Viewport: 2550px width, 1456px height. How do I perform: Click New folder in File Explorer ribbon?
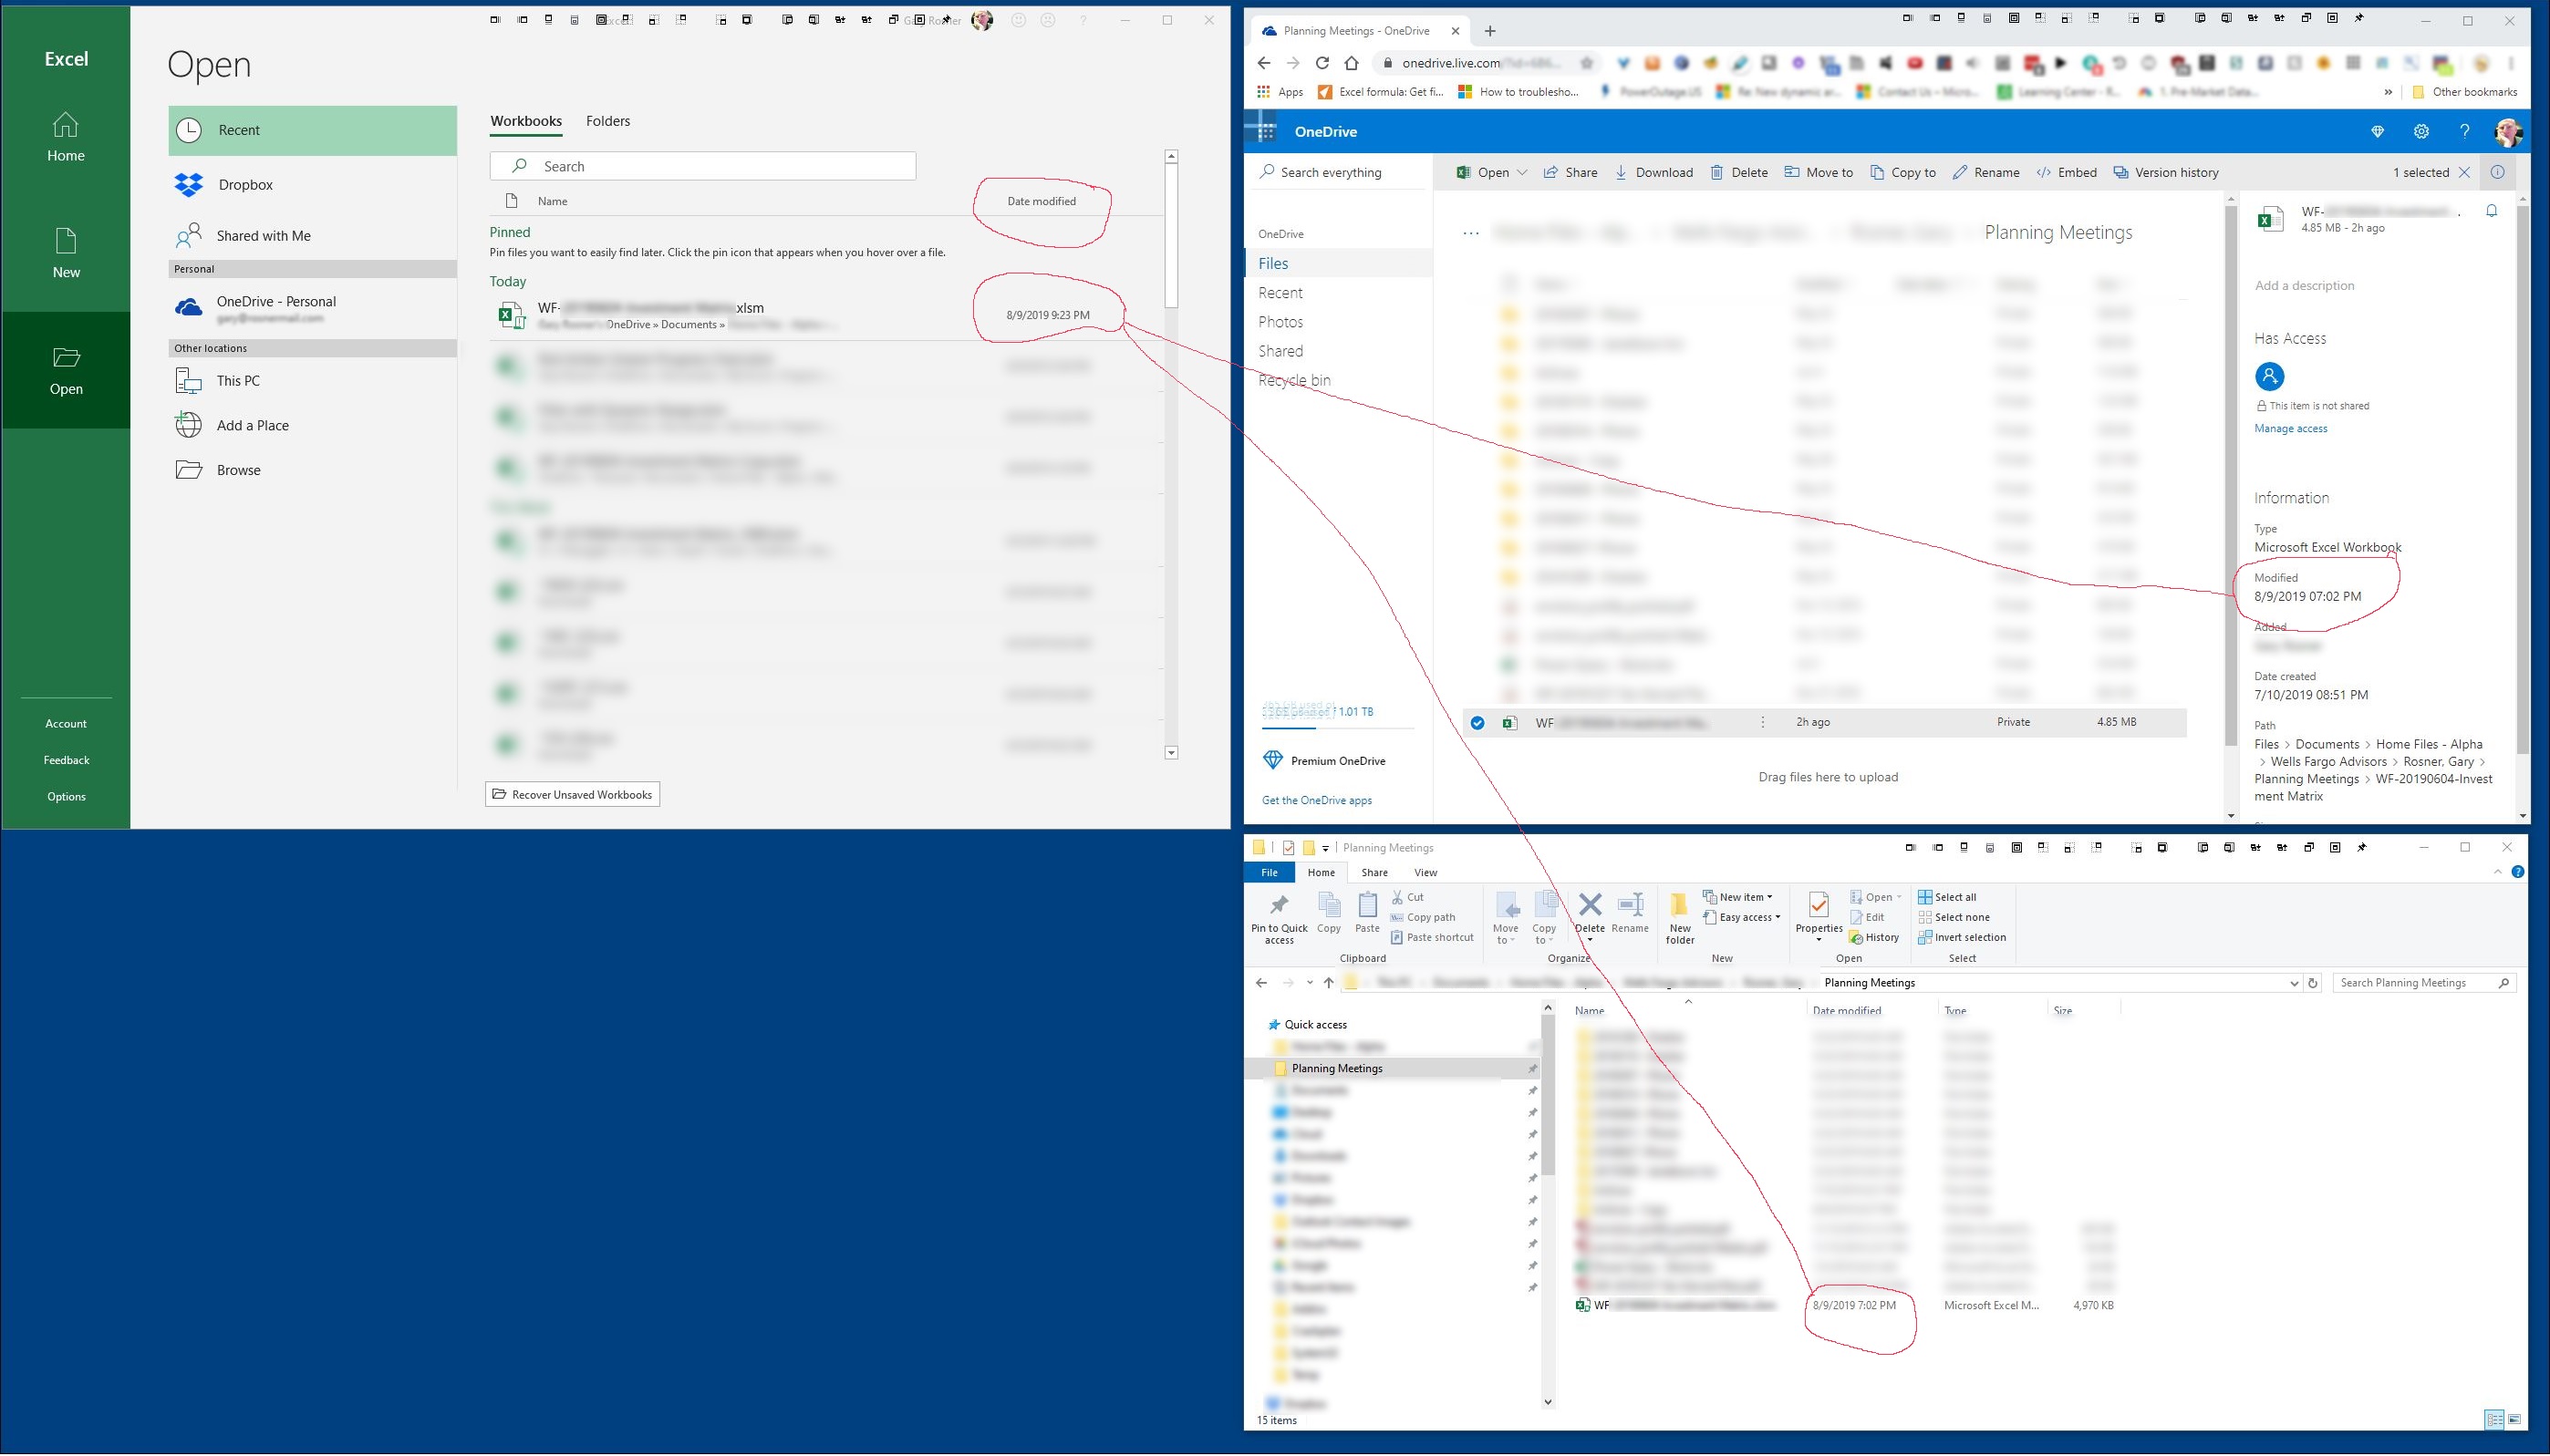coord(1680,918)
